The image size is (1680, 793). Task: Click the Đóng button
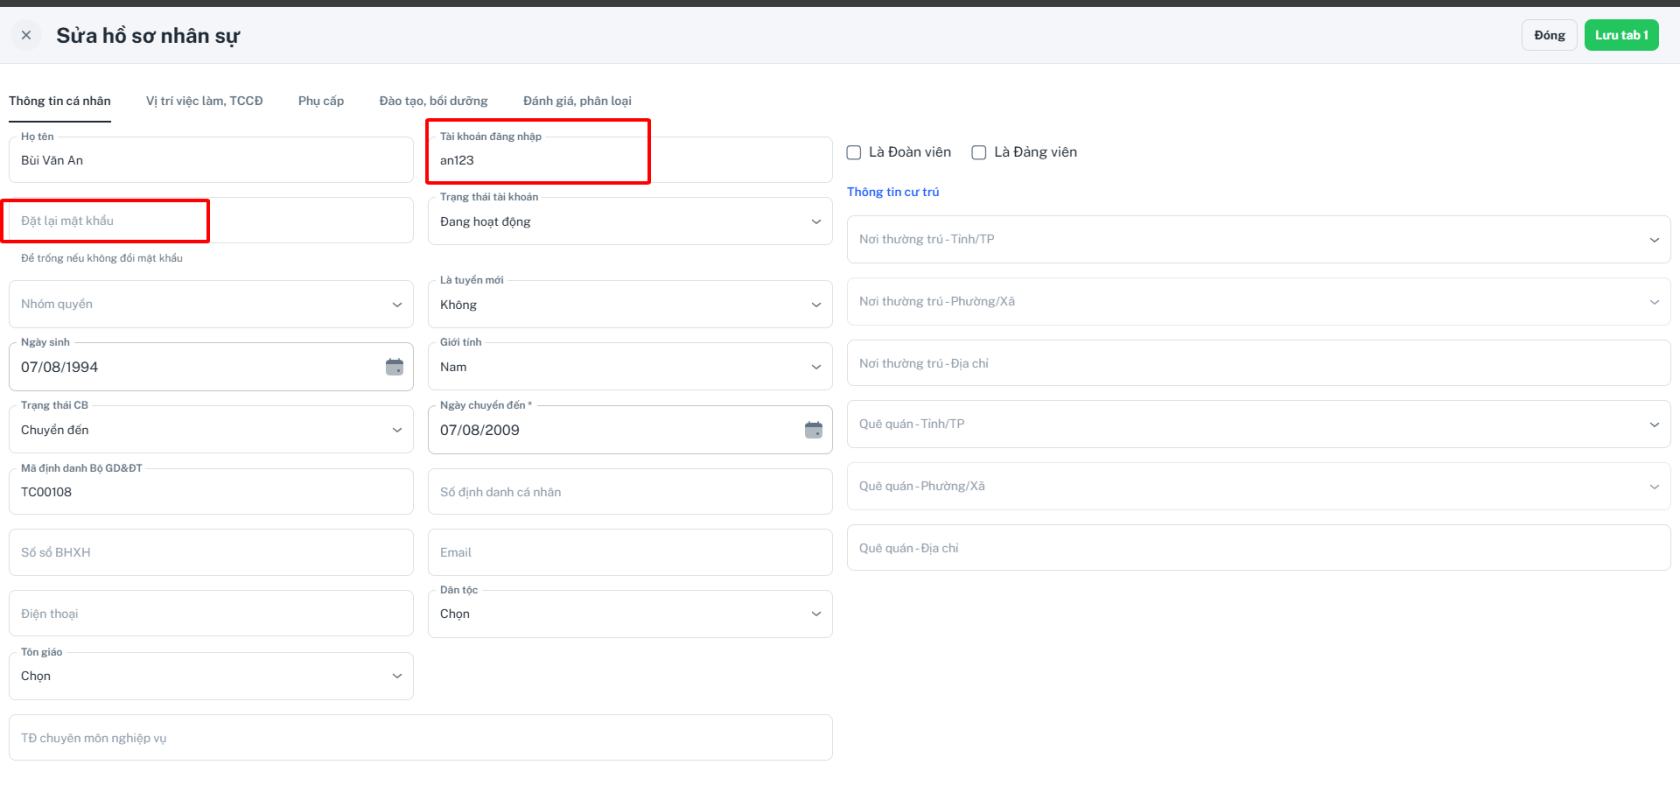1549,35
